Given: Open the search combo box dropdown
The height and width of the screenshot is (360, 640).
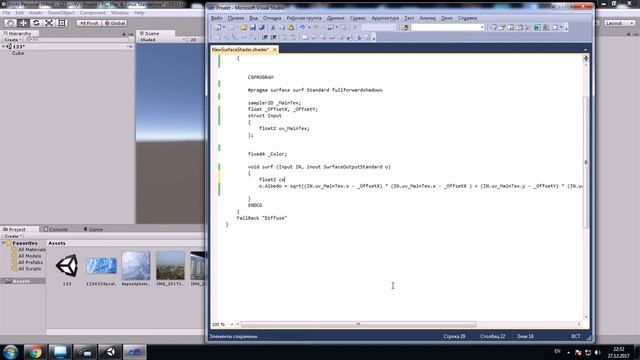Looking at the screenshot, I should click(x=482, y=27).
